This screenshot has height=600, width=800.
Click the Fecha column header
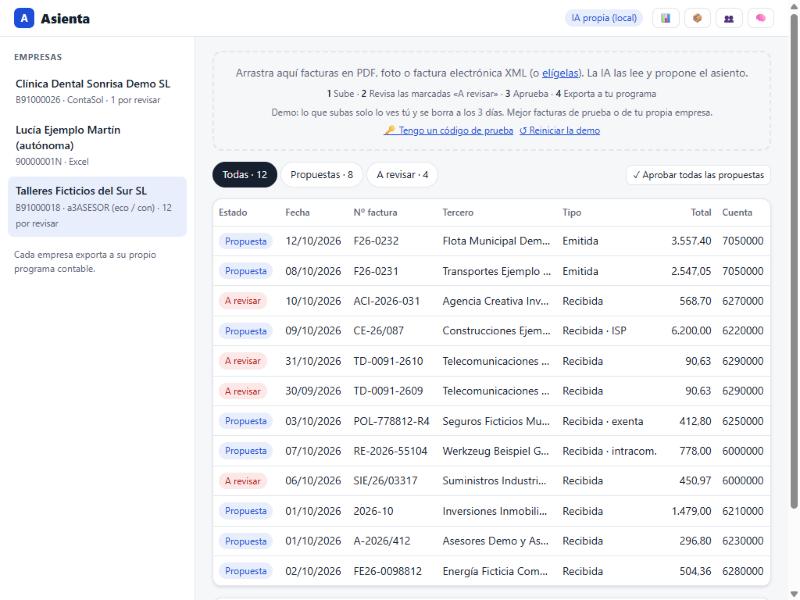pos(297,212)
